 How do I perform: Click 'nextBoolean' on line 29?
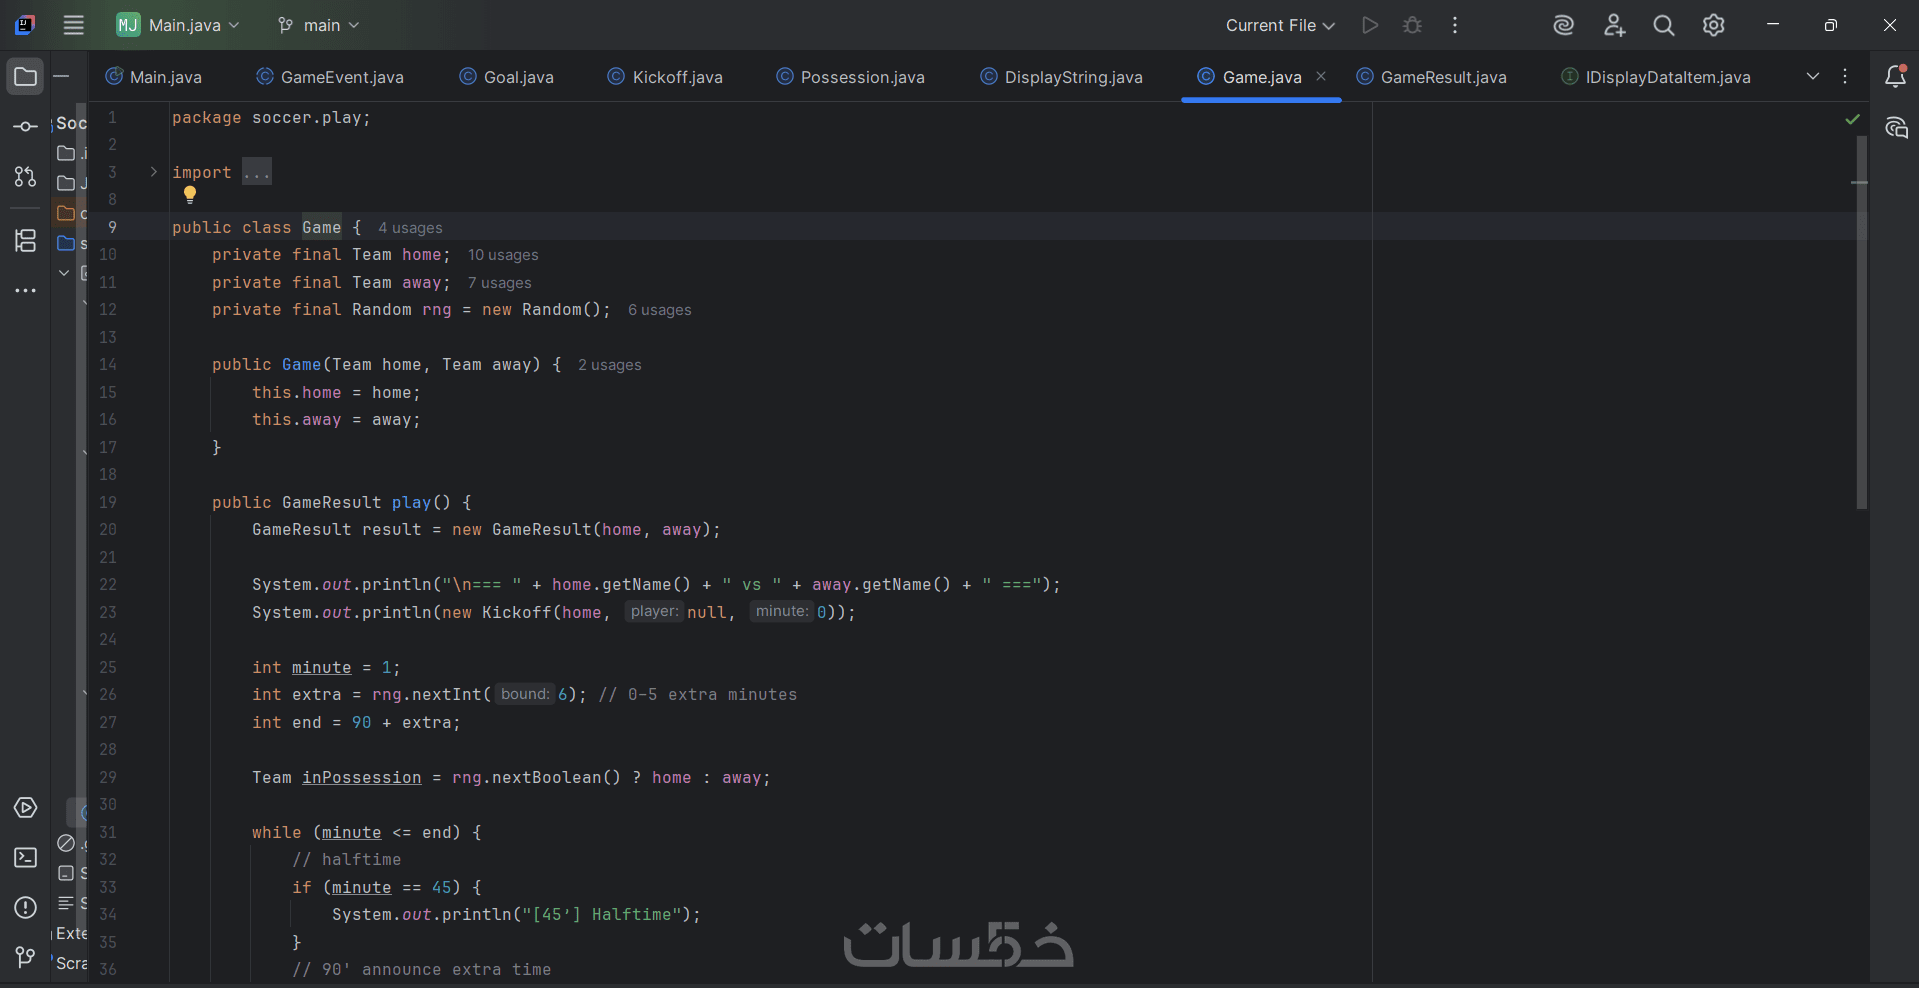[546, 777]
